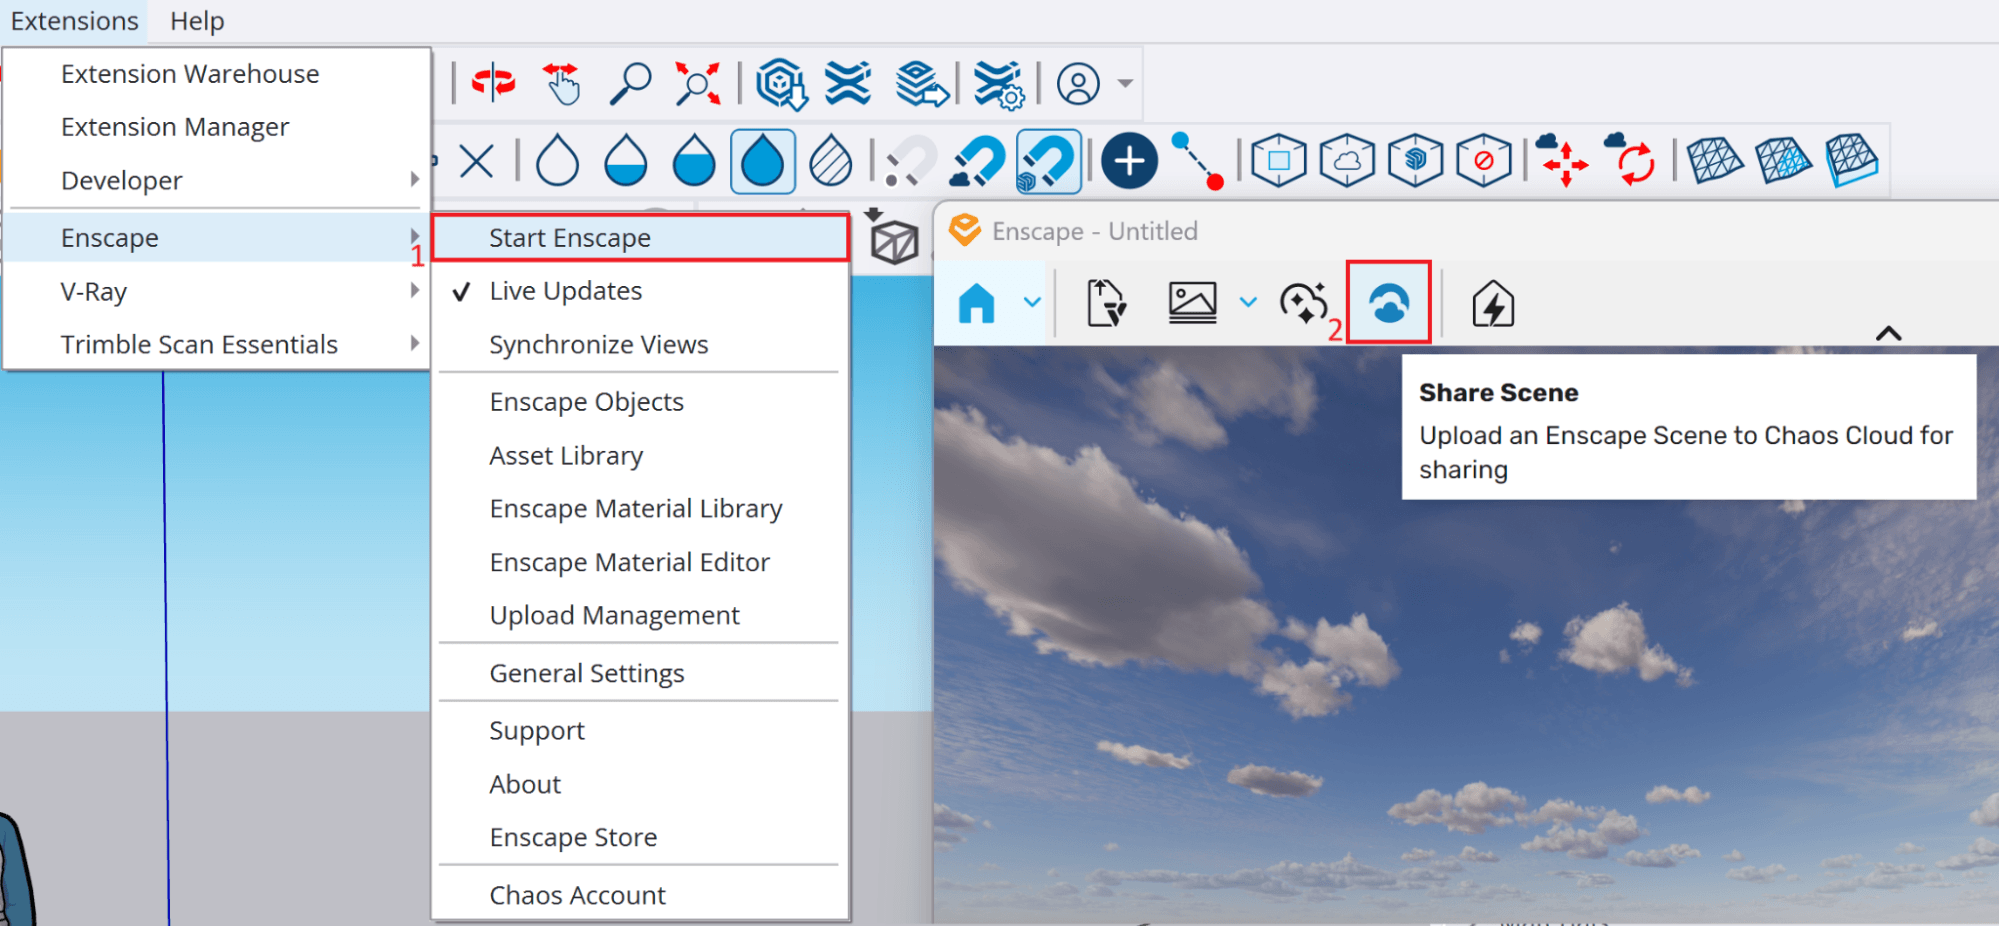Open the Home button dropdown arrow
This screenshot has height=927, width=1999.
pyautogui.click(x=1030, y=302)
